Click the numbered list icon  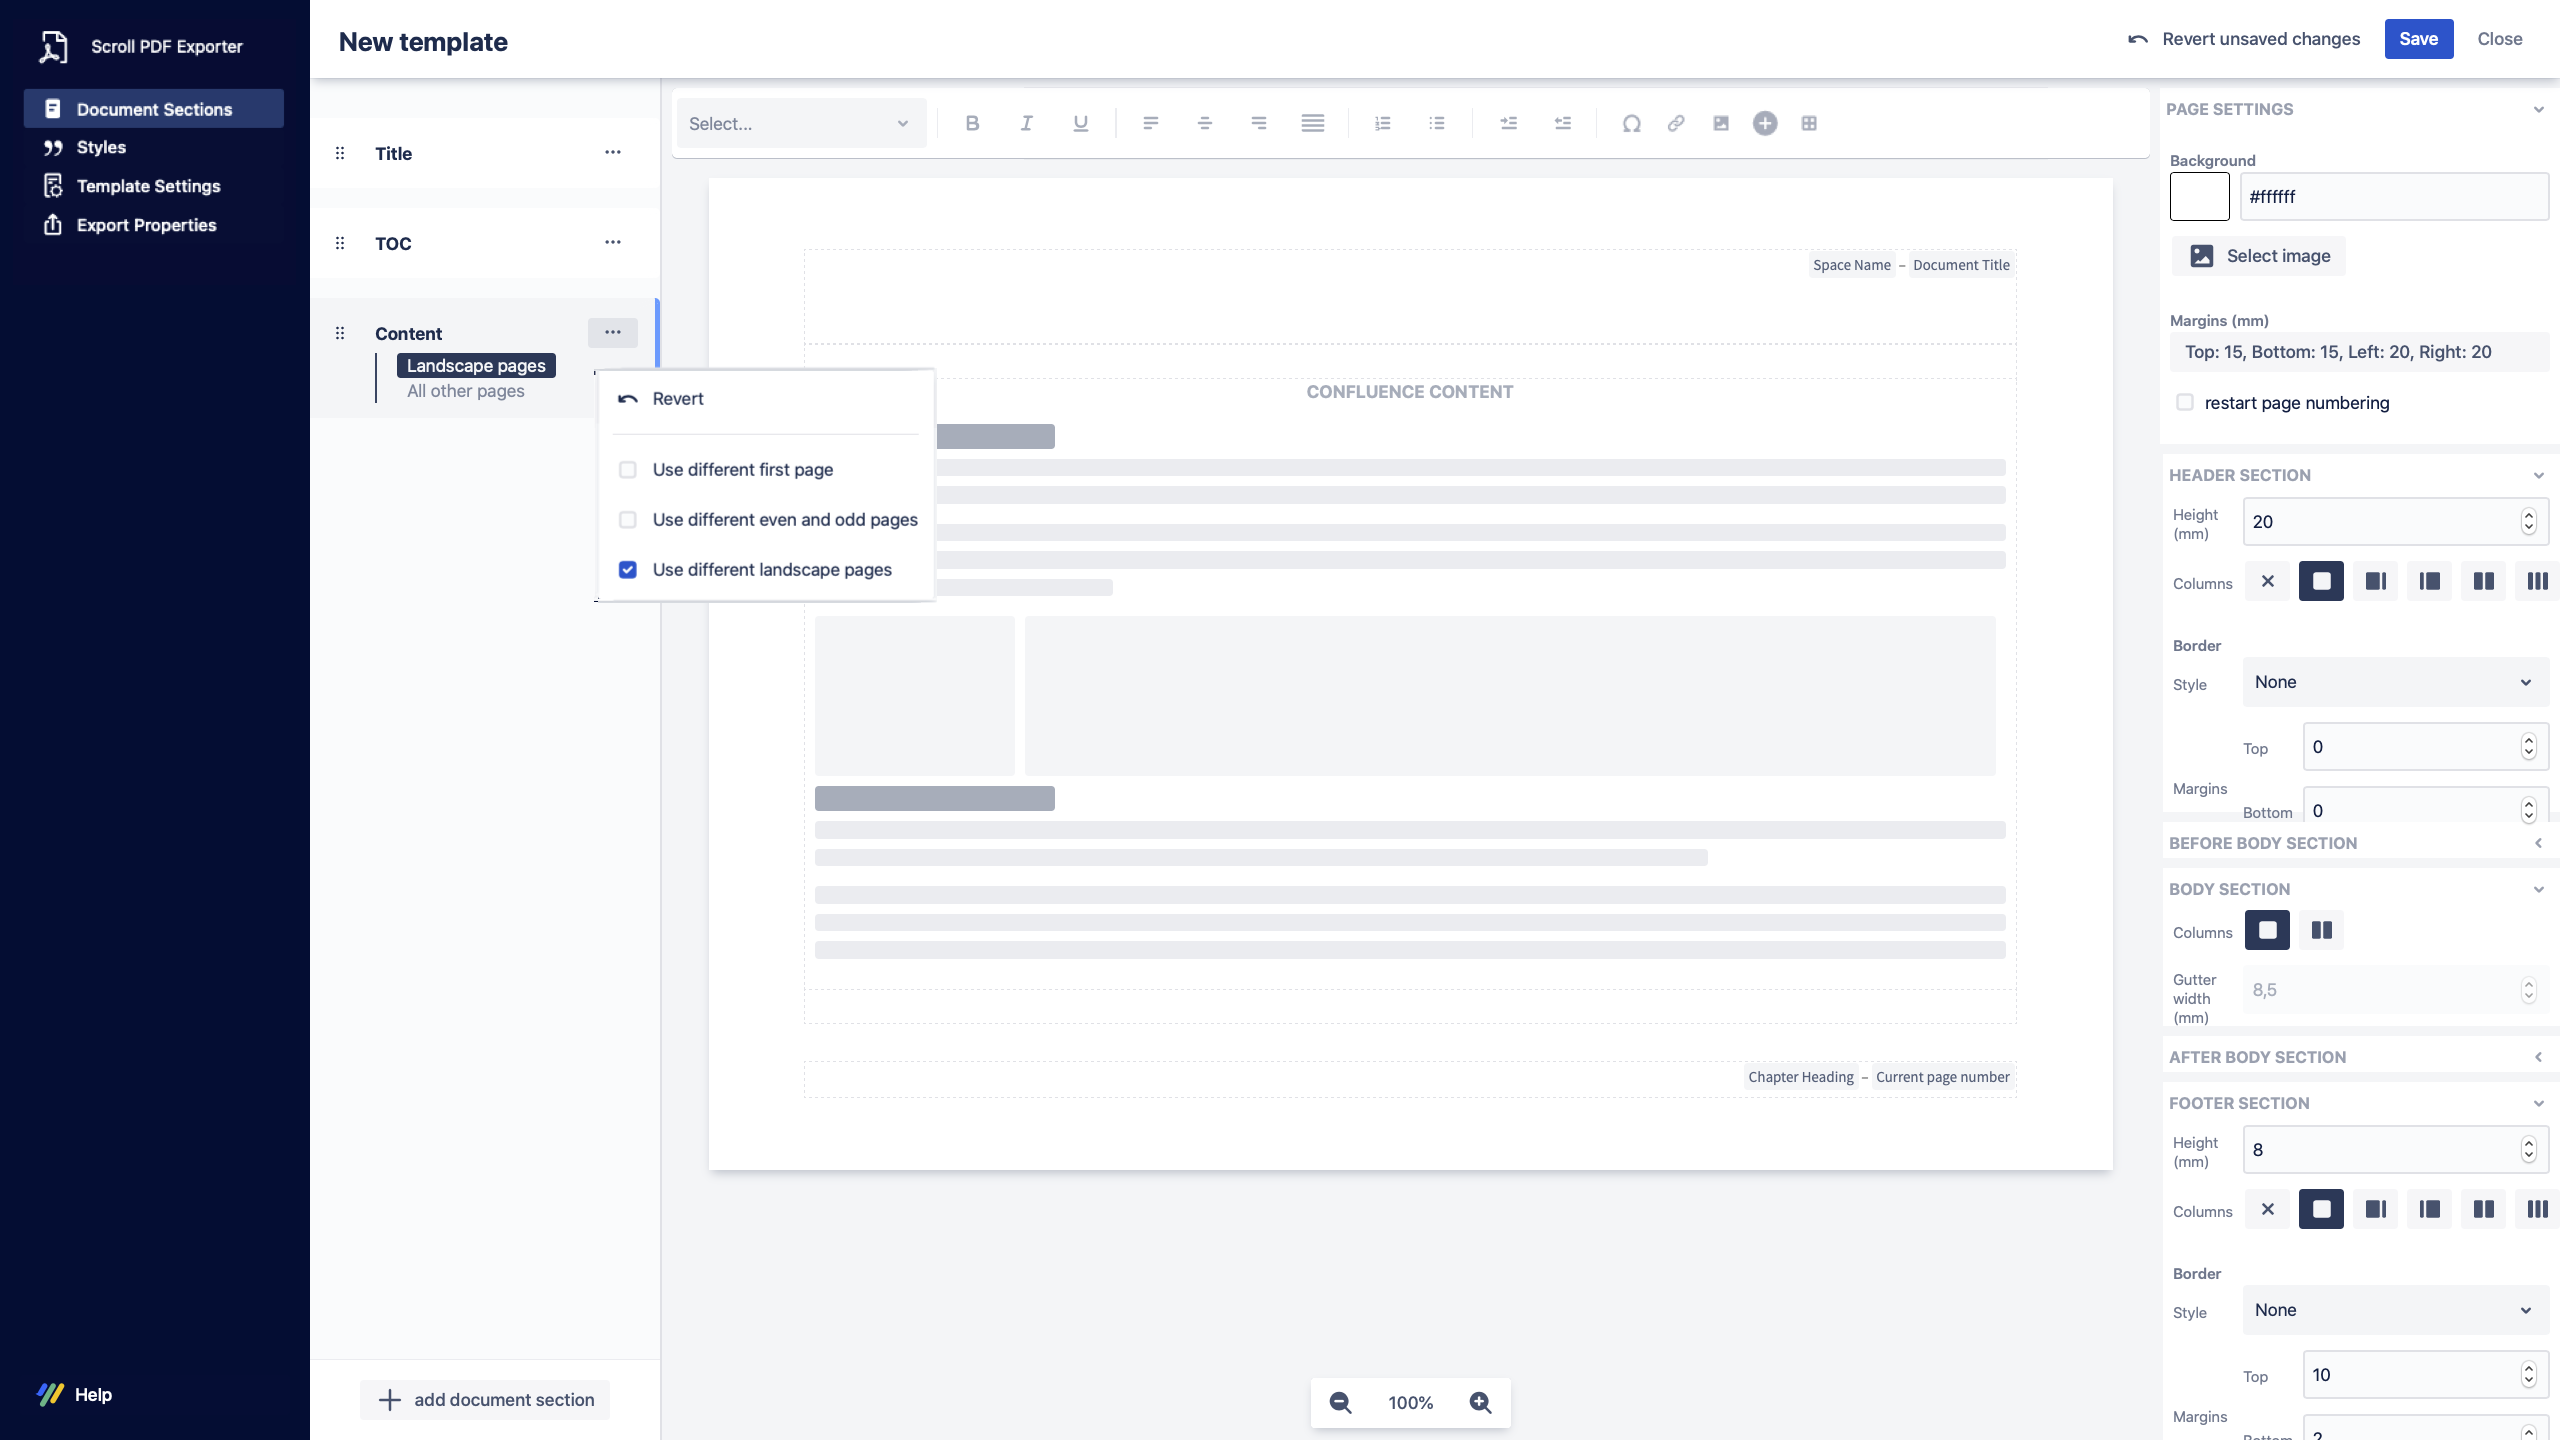click(1382, 123)
